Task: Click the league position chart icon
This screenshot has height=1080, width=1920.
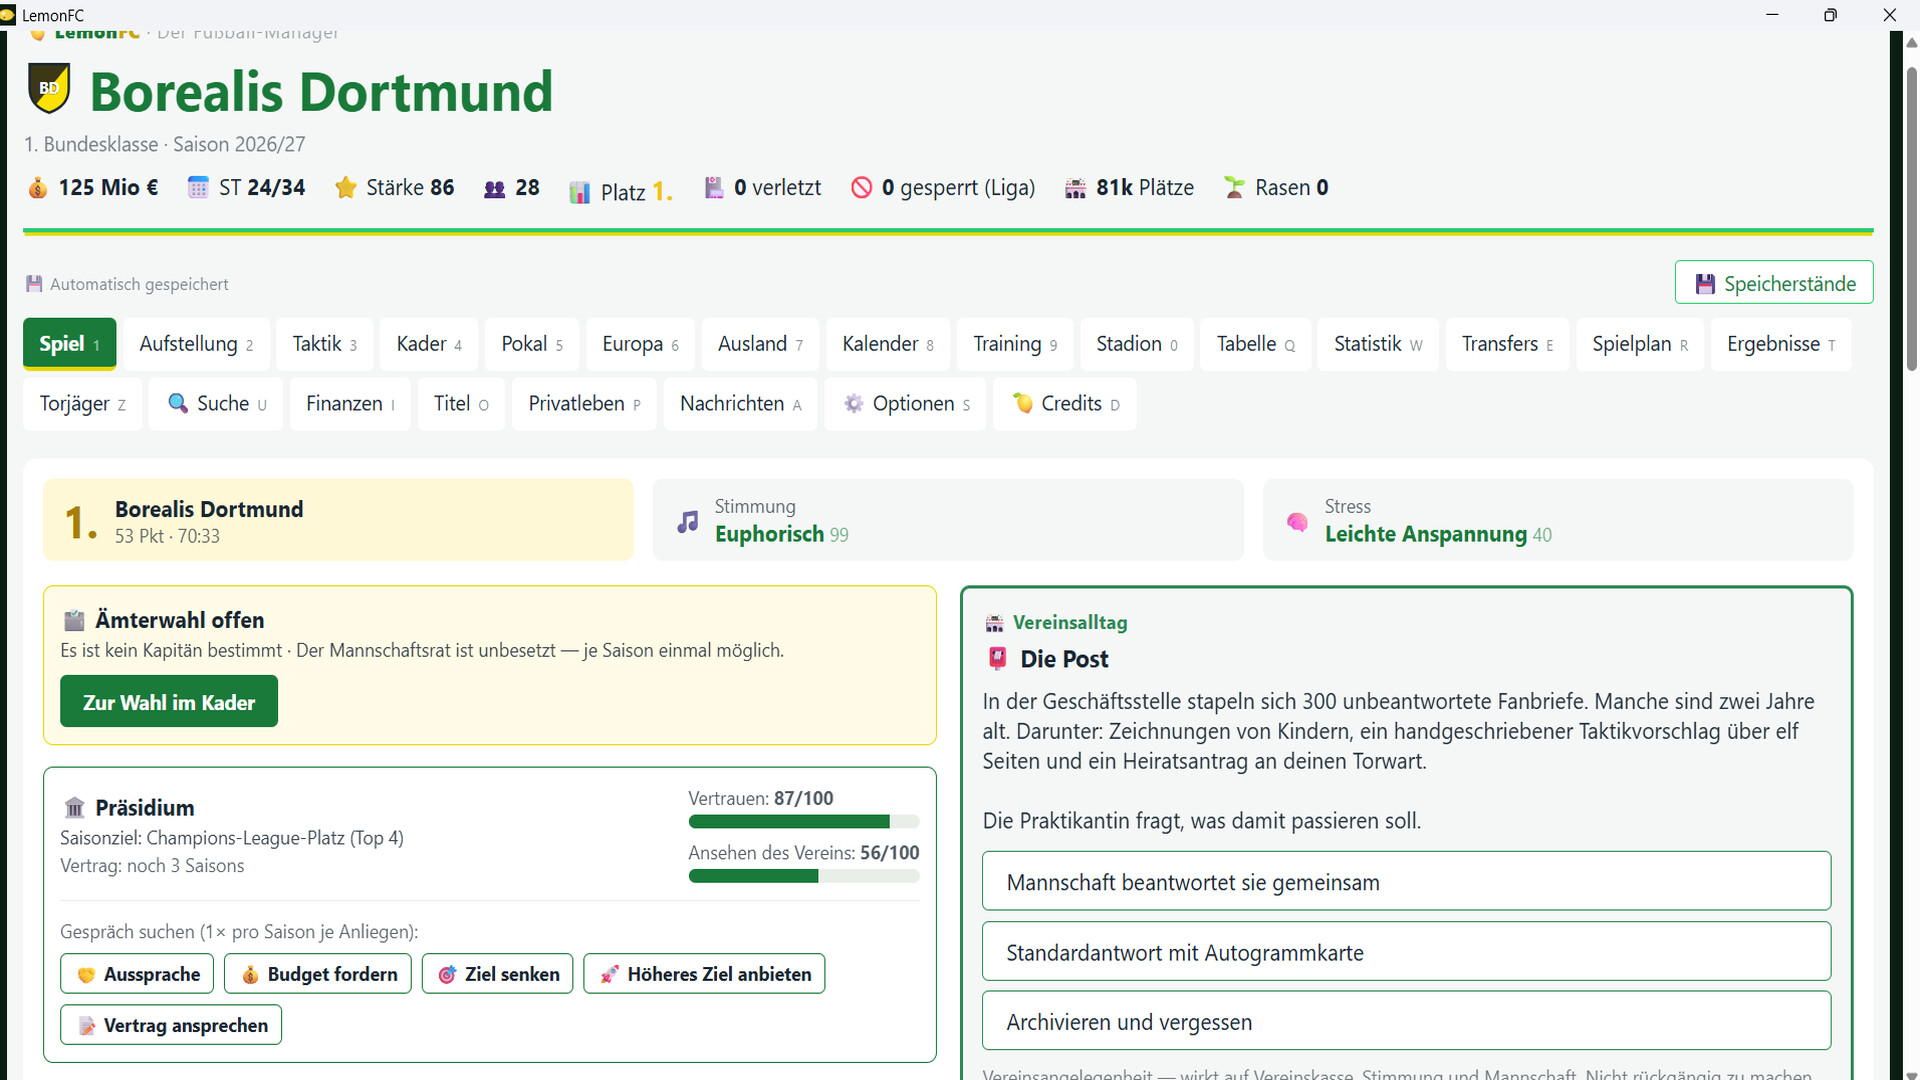Action: click(x=580, y=192)
